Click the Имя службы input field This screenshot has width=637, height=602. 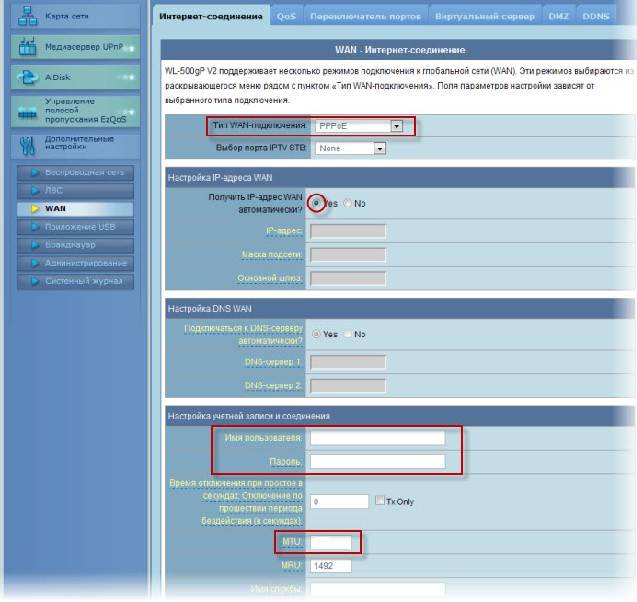click(x=377, y=589)
